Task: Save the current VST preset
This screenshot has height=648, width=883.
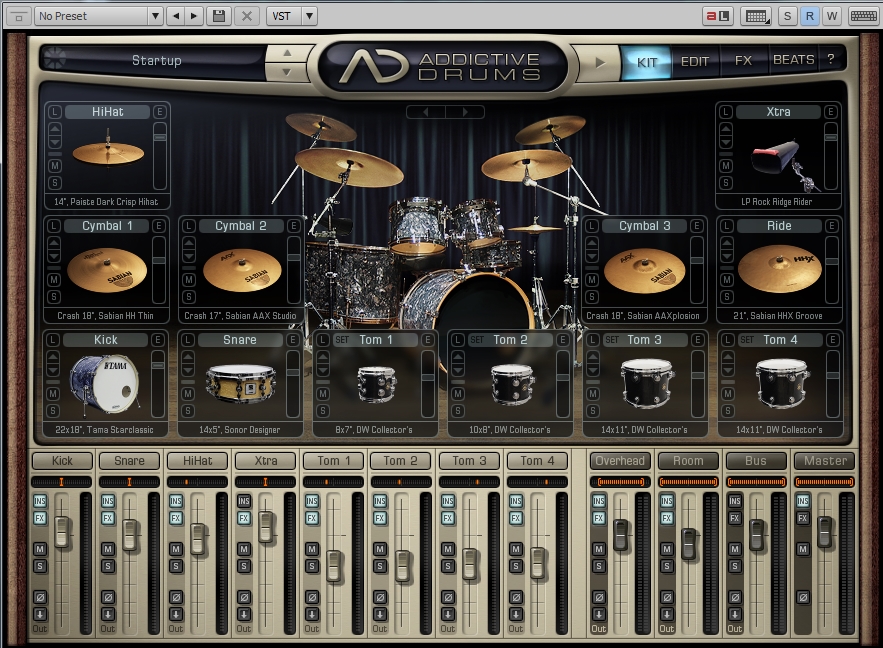Action: tap(219, 16)
